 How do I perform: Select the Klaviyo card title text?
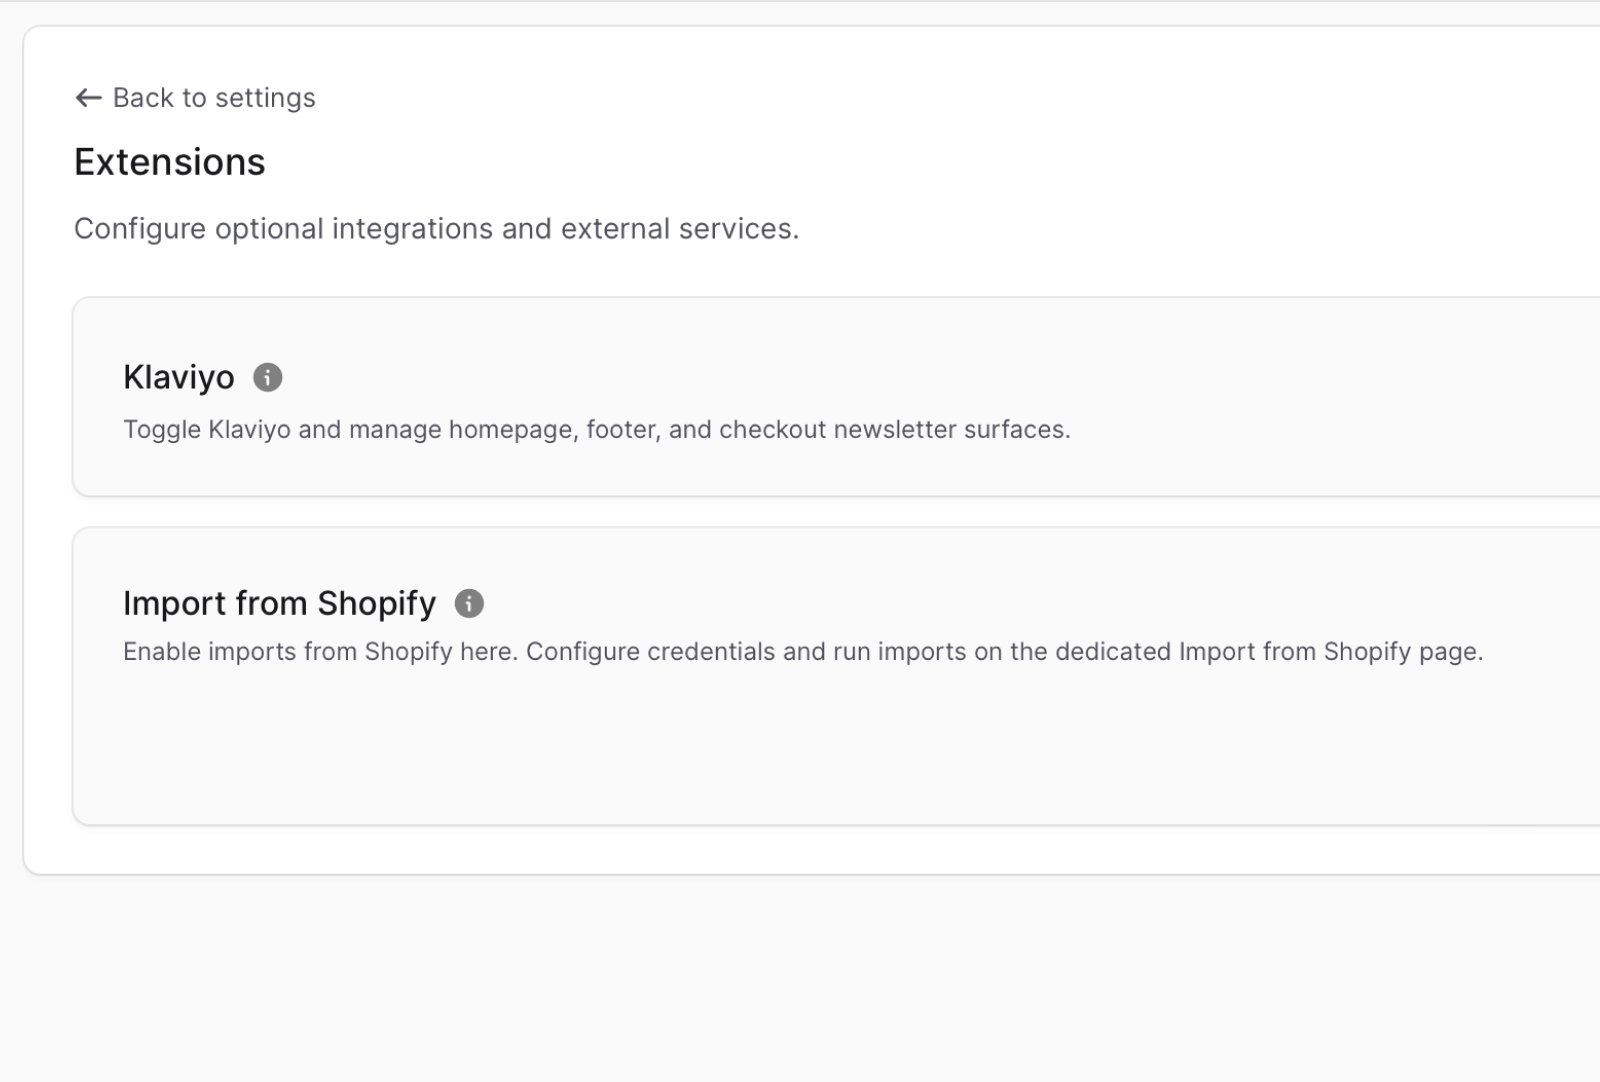(178, 377)
